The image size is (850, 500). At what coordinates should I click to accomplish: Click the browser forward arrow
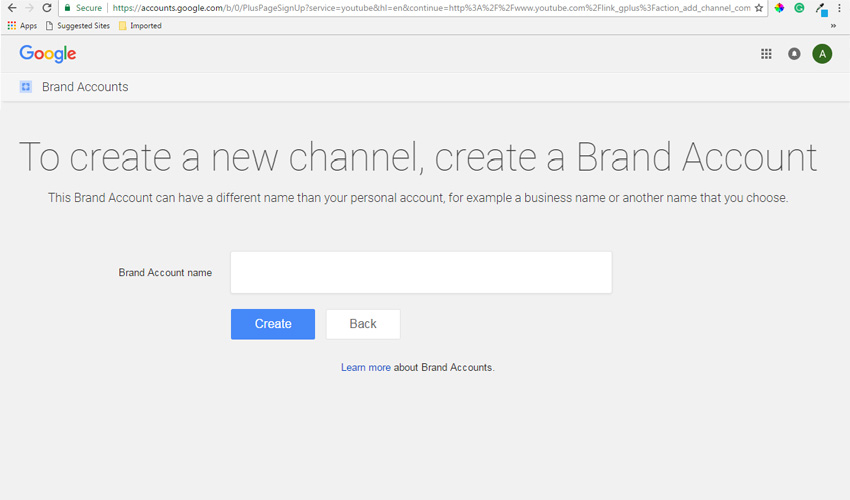coord(29,8)
